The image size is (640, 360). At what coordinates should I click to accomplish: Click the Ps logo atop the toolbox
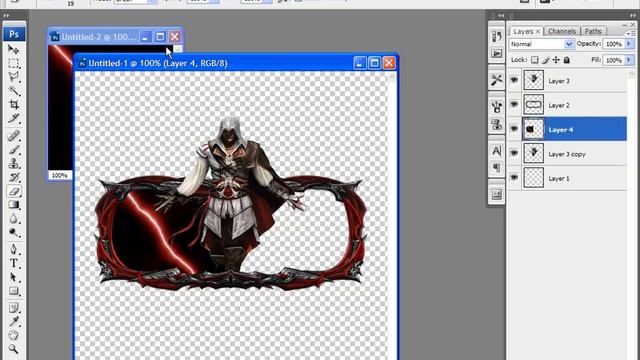pyautogui.click(x=14, y=34)
